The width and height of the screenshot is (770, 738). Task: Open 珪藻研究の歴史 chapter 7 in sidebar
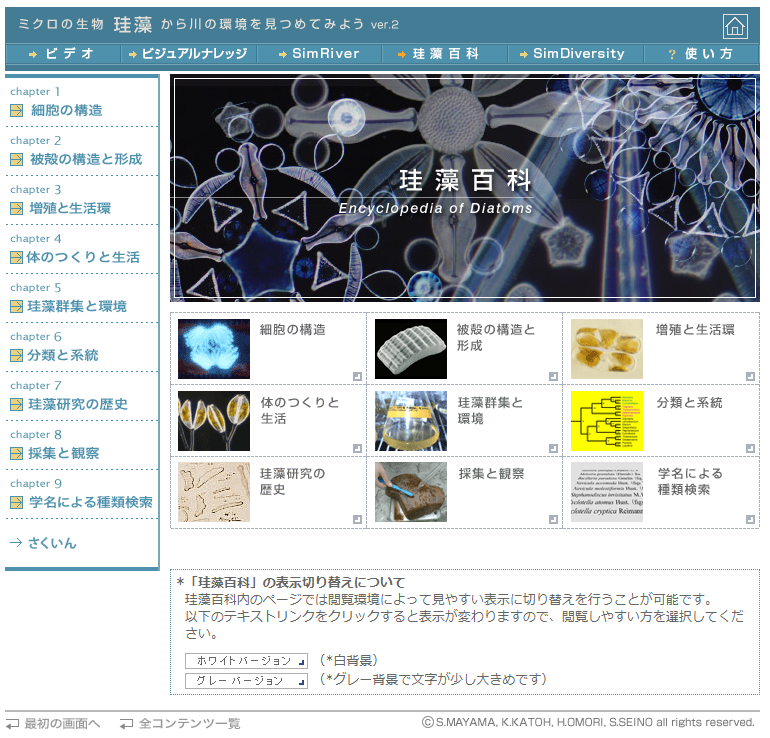click(78, 404)
